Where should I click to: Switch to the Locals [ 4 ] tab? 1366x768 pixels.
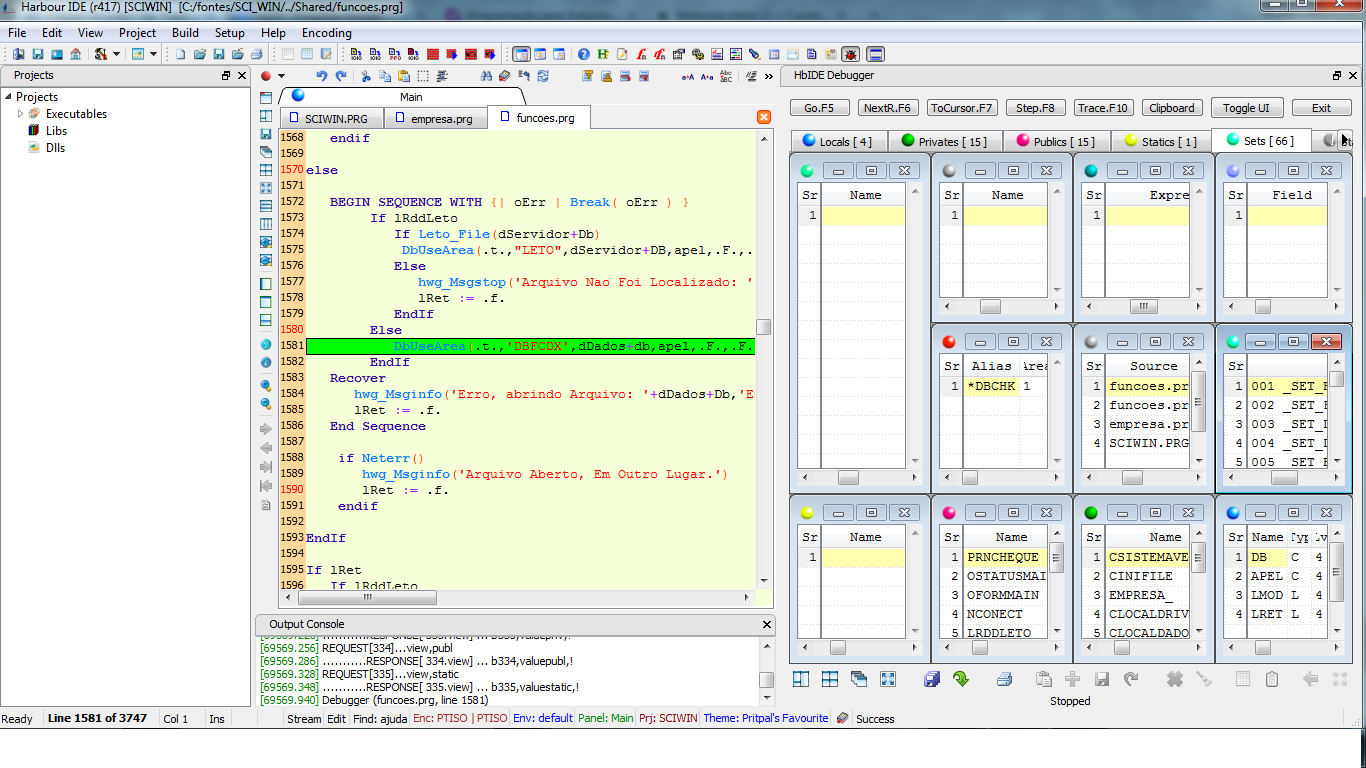[836, 141]
